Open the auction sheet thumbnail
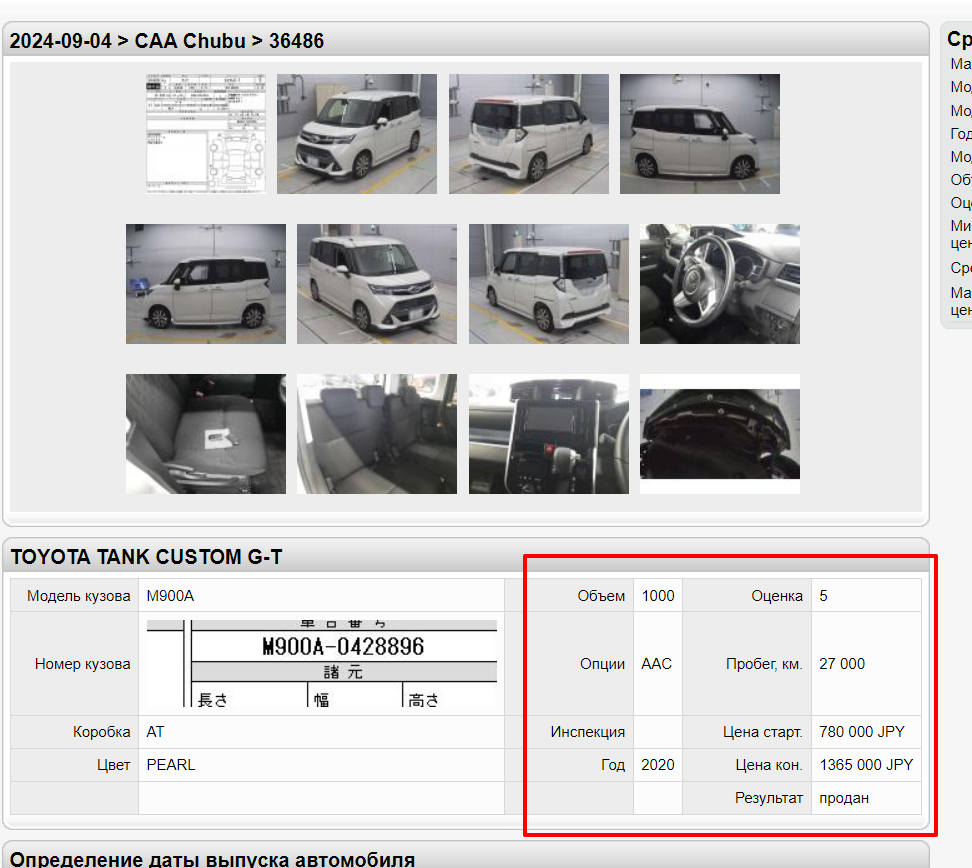Image resolution: width=972 pixels, height=868 pixels. [206, 134]
